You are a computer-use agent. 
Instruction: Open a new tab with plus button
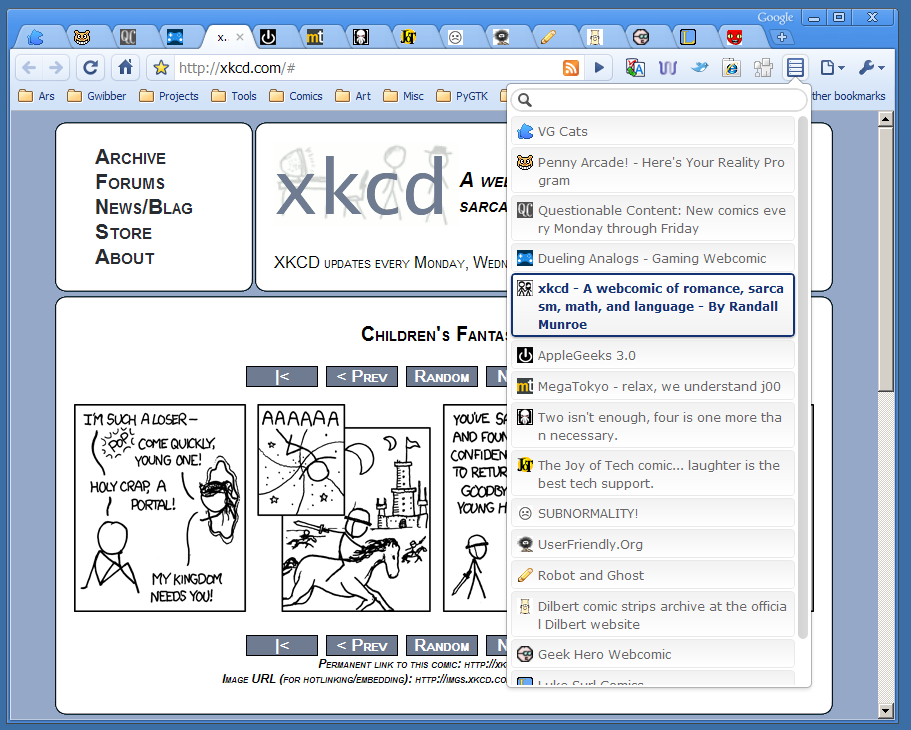pyautogui.click(x=781, y=38)
